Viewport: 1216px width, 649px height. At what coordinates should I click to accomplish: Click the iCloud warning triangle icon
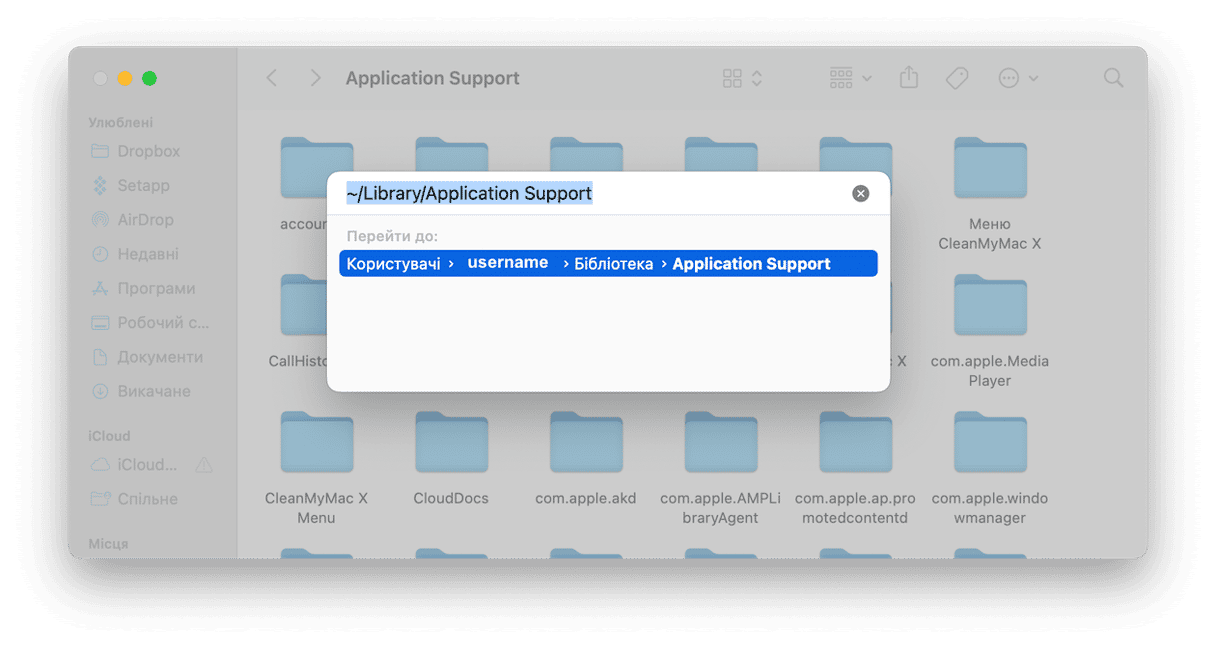point(204,465)
